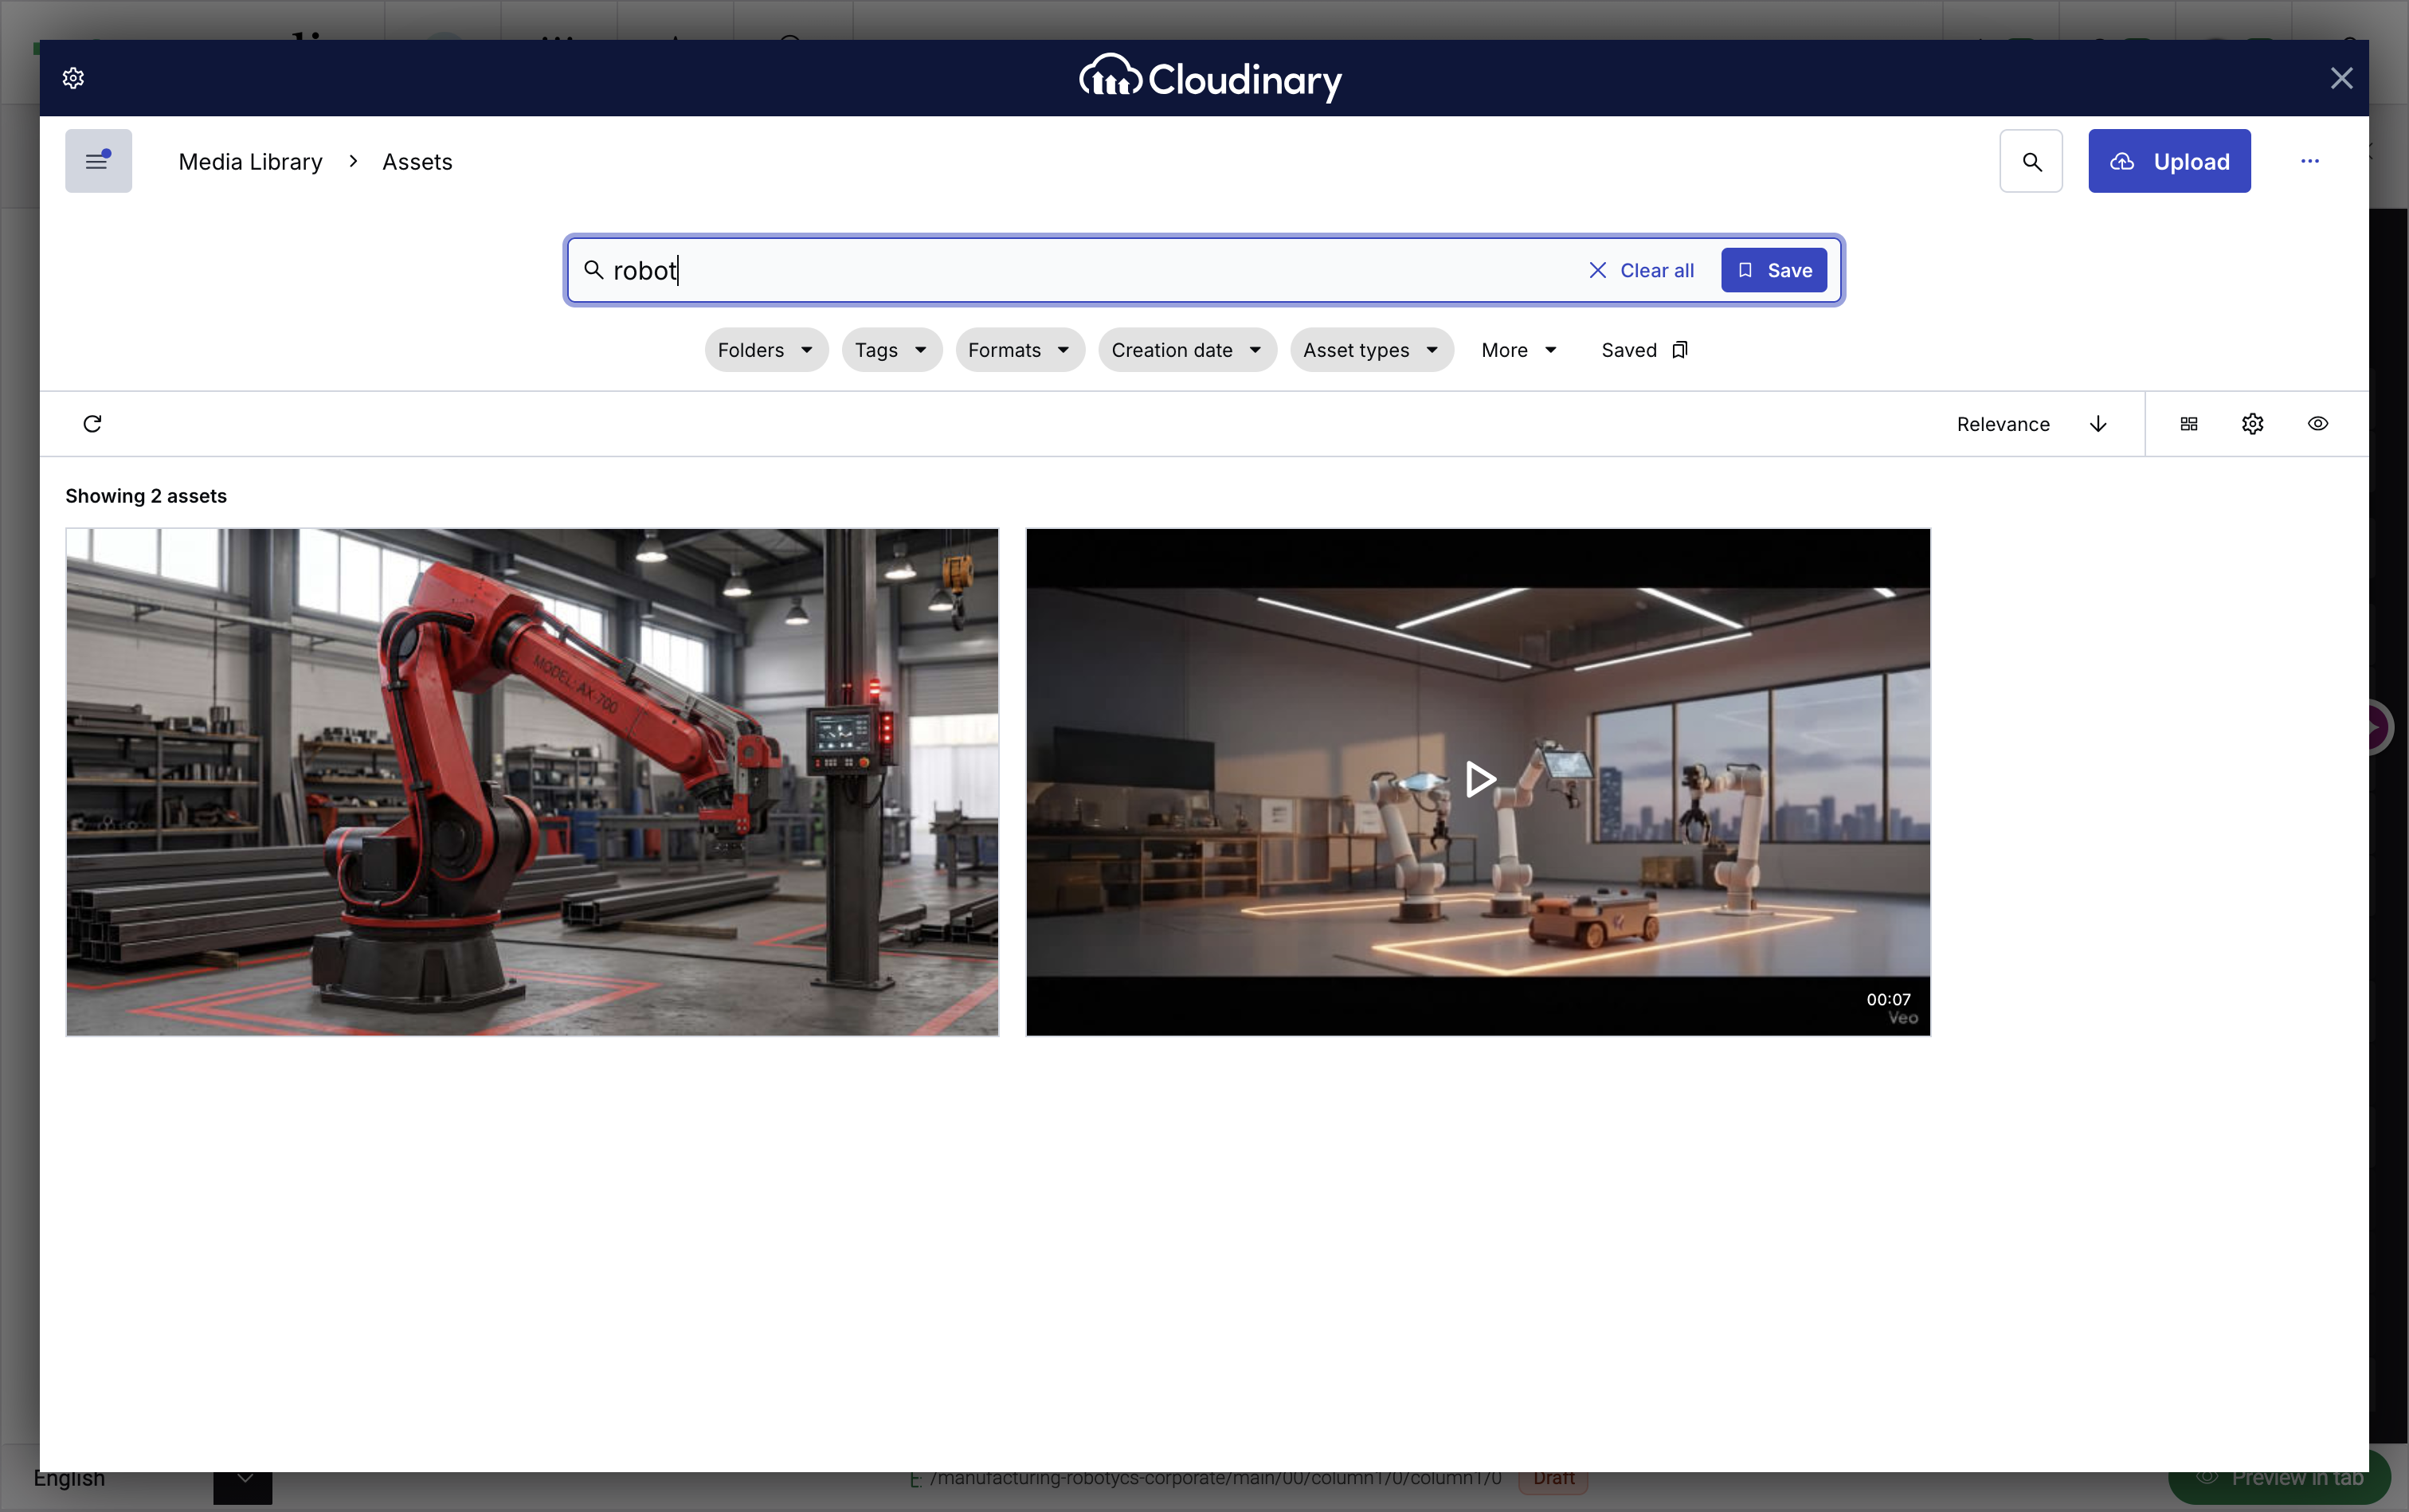Open the Tags filter dropdown
Viewport: 2409px width, 1512px height.
(892, 350)
